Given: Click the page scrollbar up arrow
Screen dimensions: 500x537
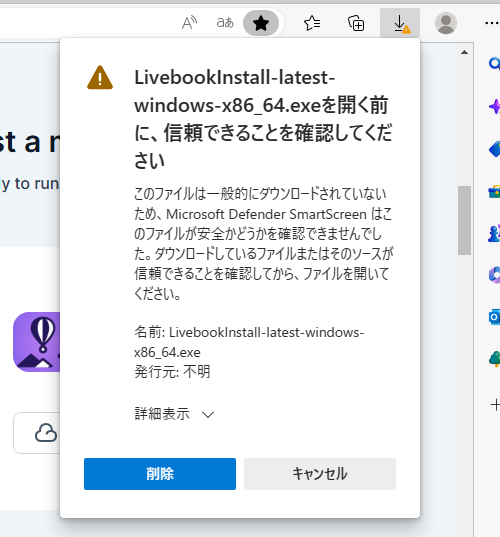Looking at the screenshot, I should 464,52.
